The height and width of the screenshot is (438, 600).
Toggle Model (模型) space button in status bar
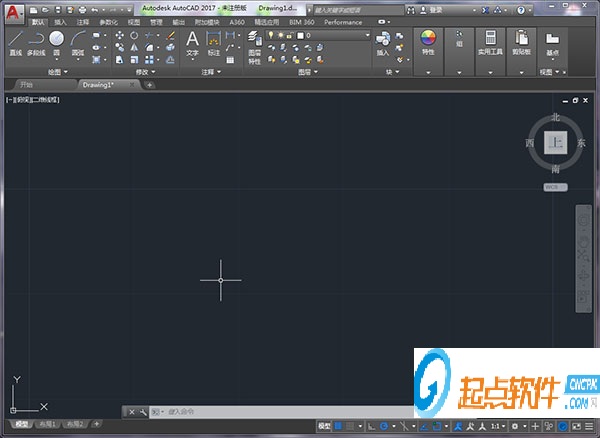coord(324,426)
